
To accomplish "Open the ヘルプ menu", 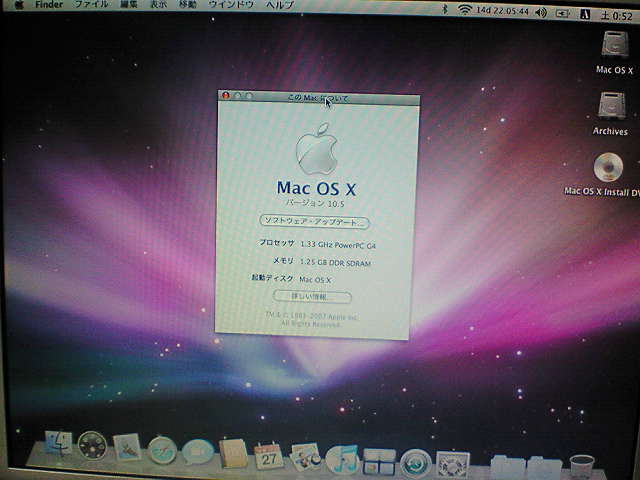I will click(280, 5).
